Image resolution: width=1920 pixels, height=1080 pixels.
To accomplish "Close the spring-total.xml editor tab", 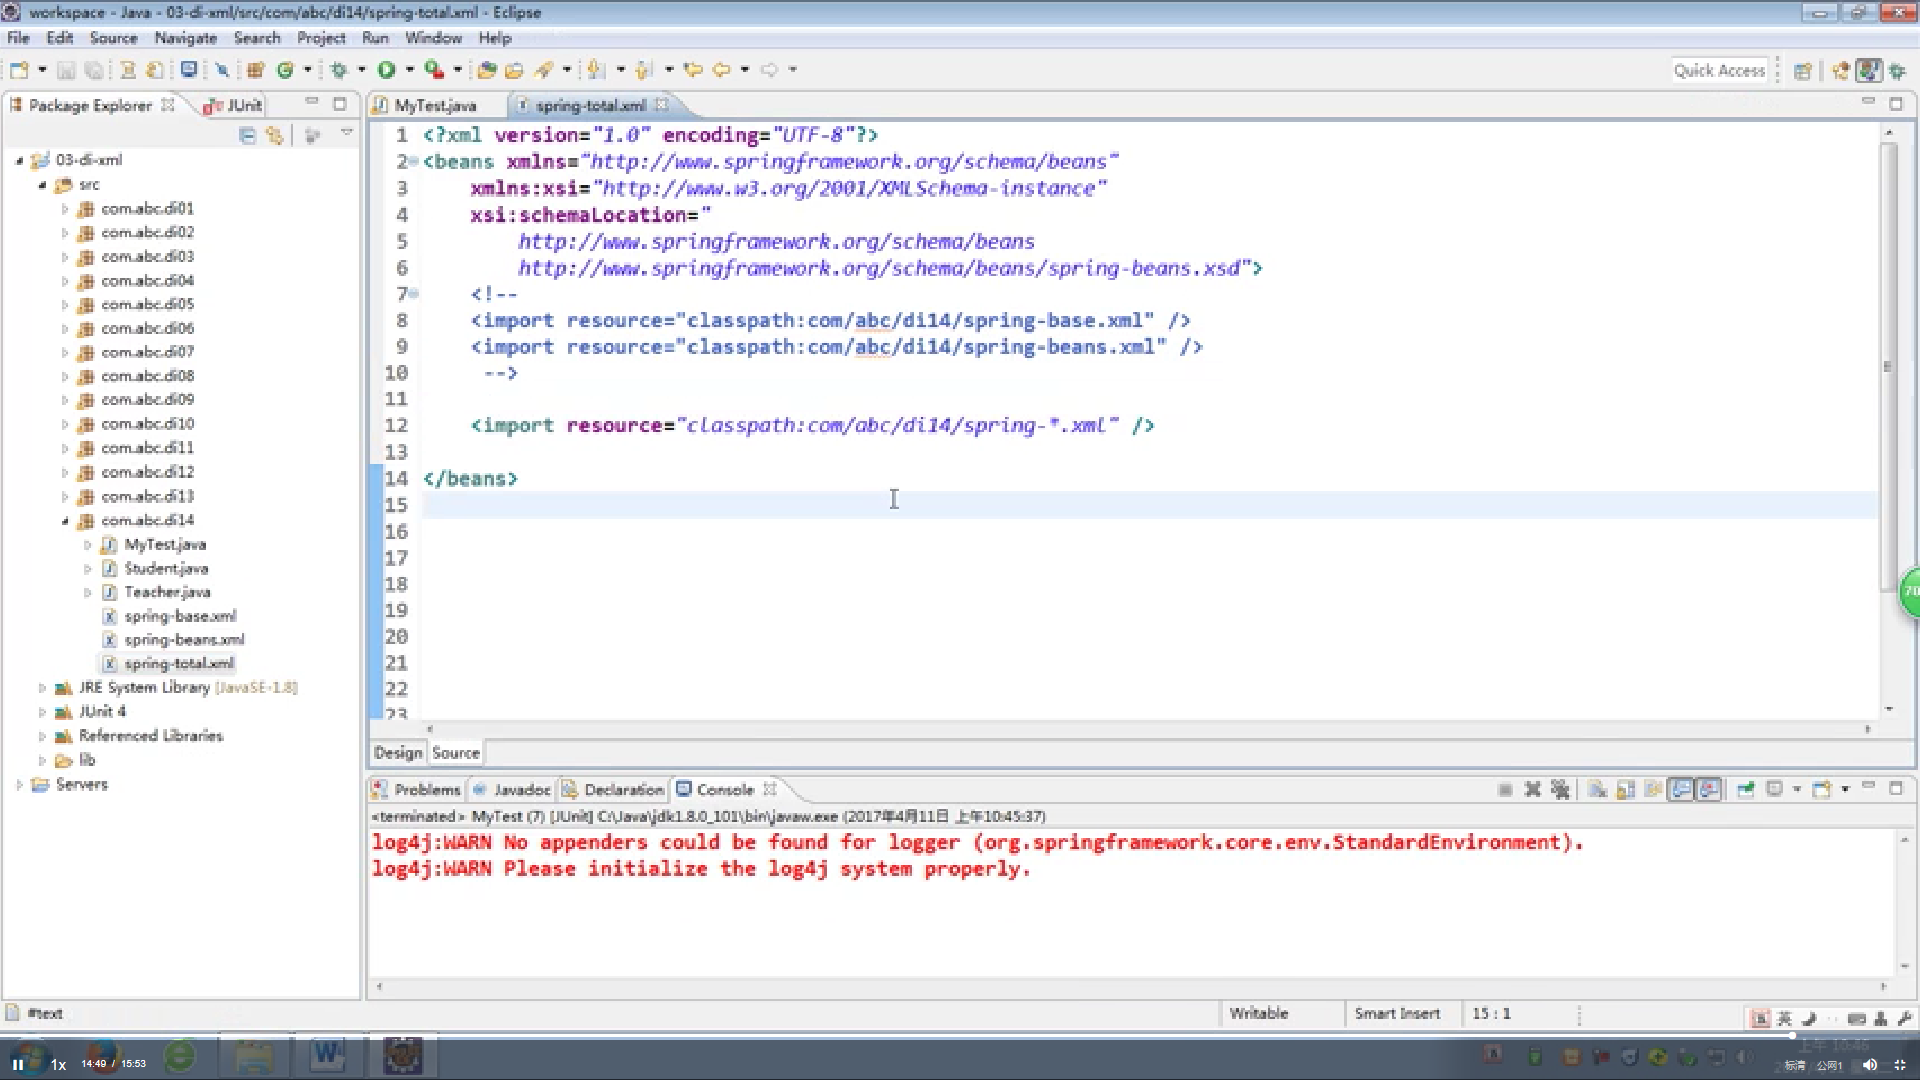I will click(662, 104).
